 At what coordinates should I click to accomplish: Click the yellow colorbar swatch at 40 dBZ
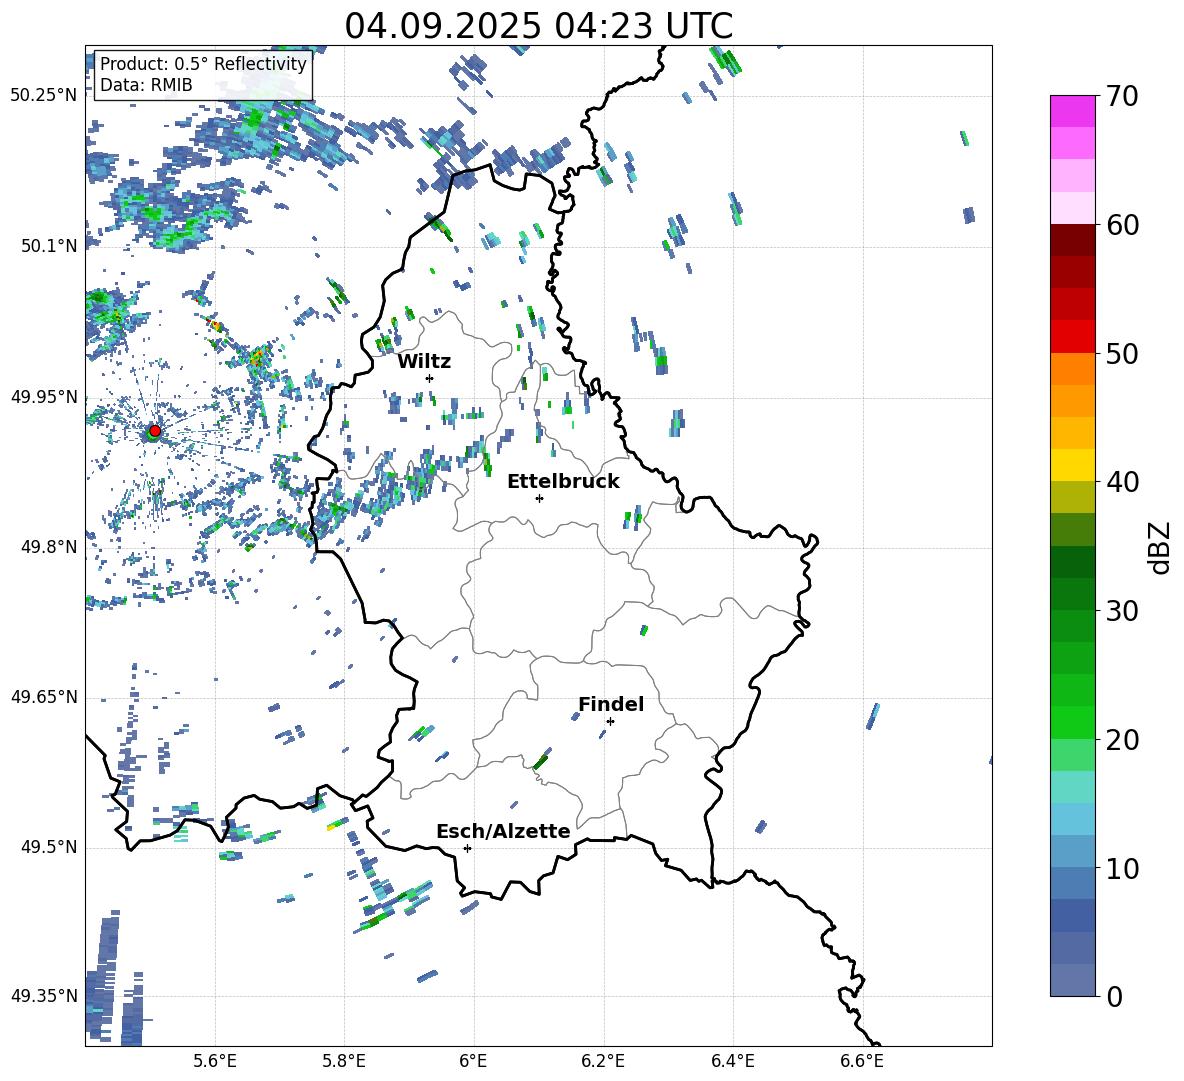(1072, 465)
